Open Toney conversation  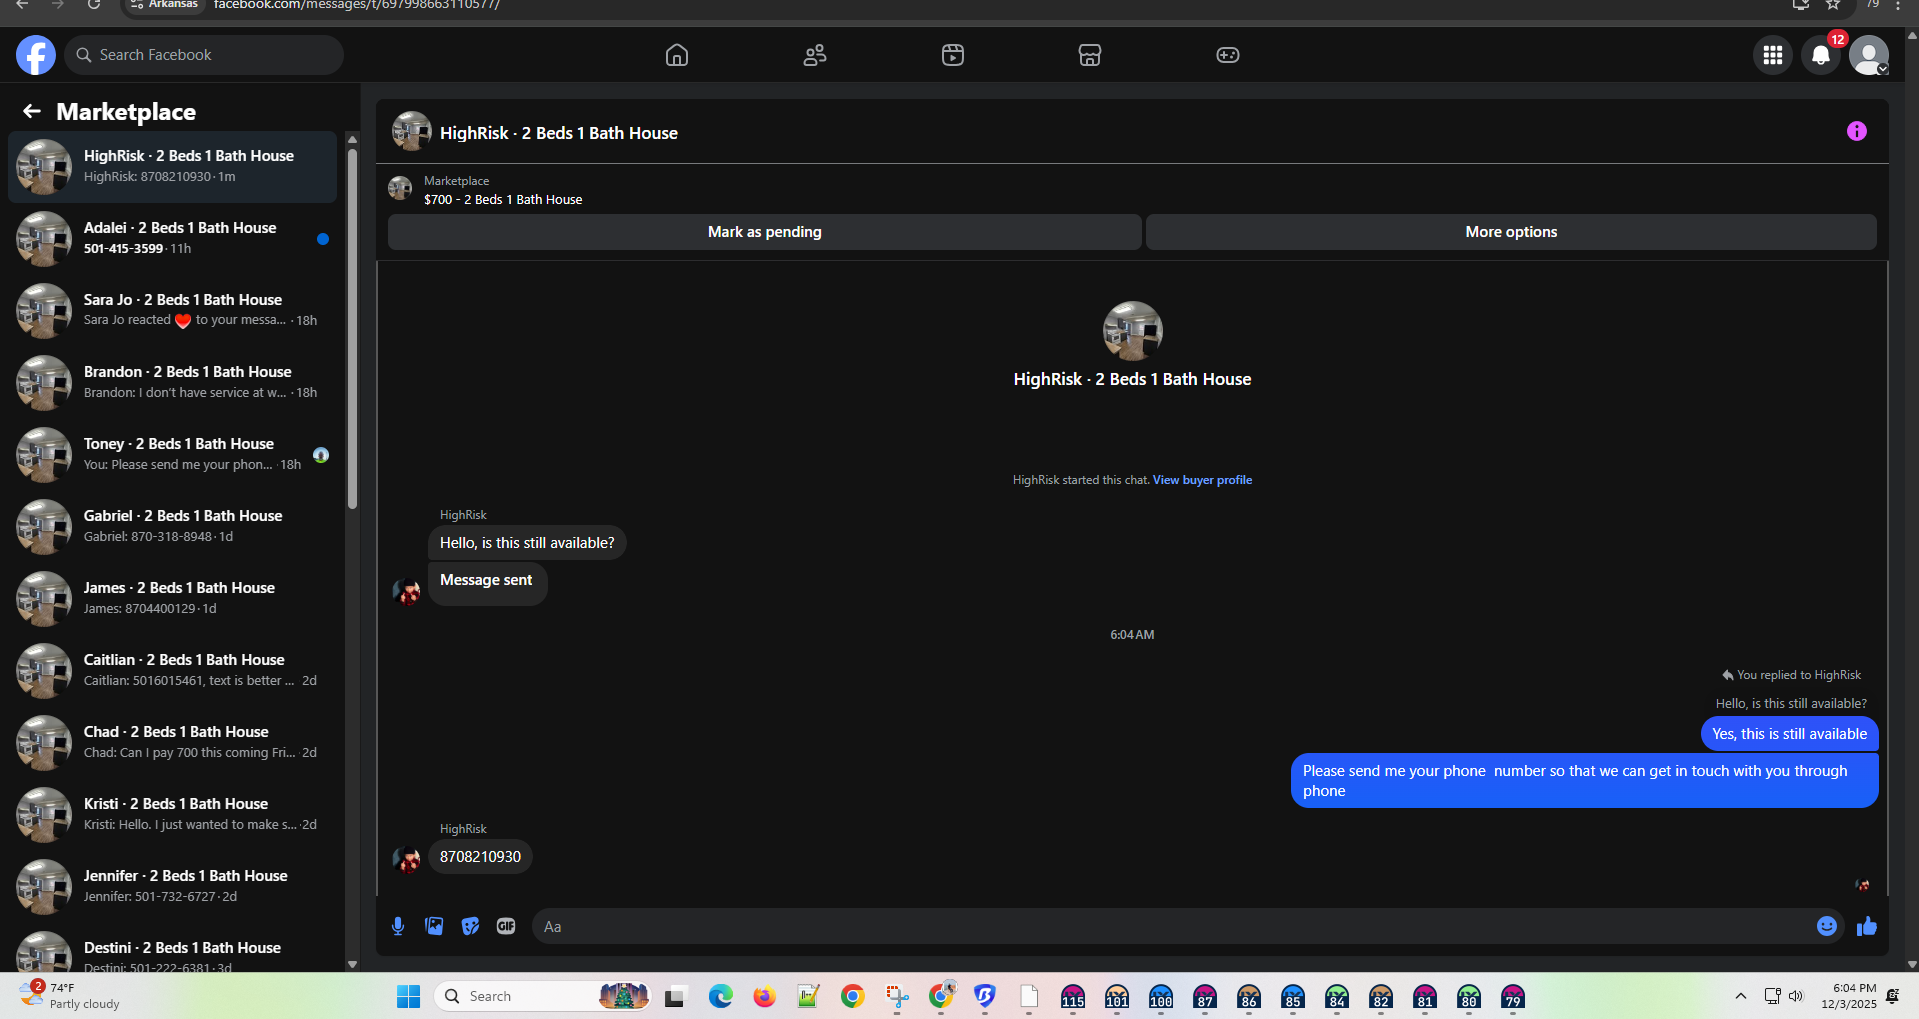pyautogui.click(x=172, y=455)
